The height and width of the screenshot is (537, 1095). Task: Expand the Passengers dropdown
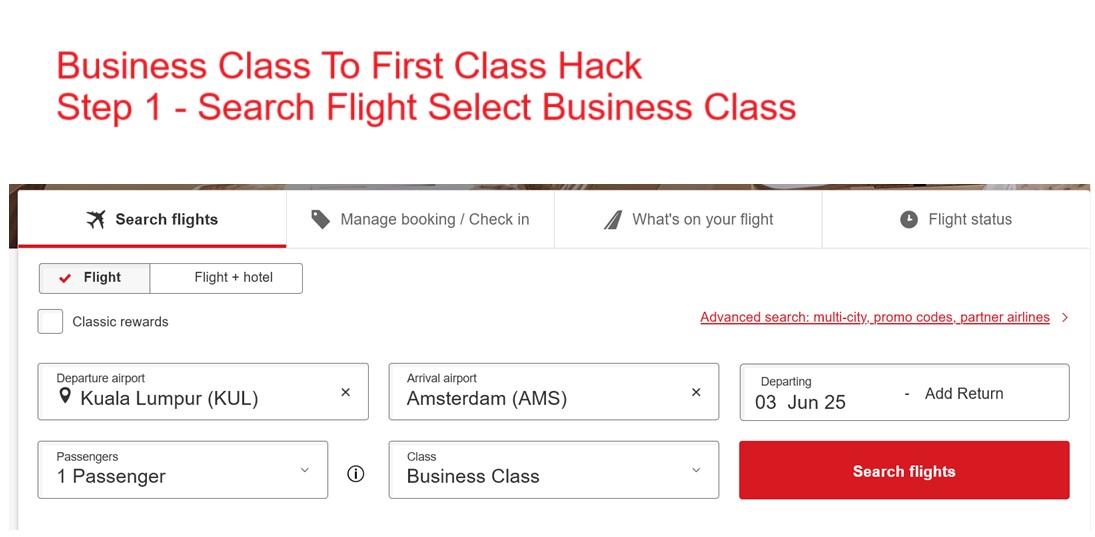click(305, 470)
